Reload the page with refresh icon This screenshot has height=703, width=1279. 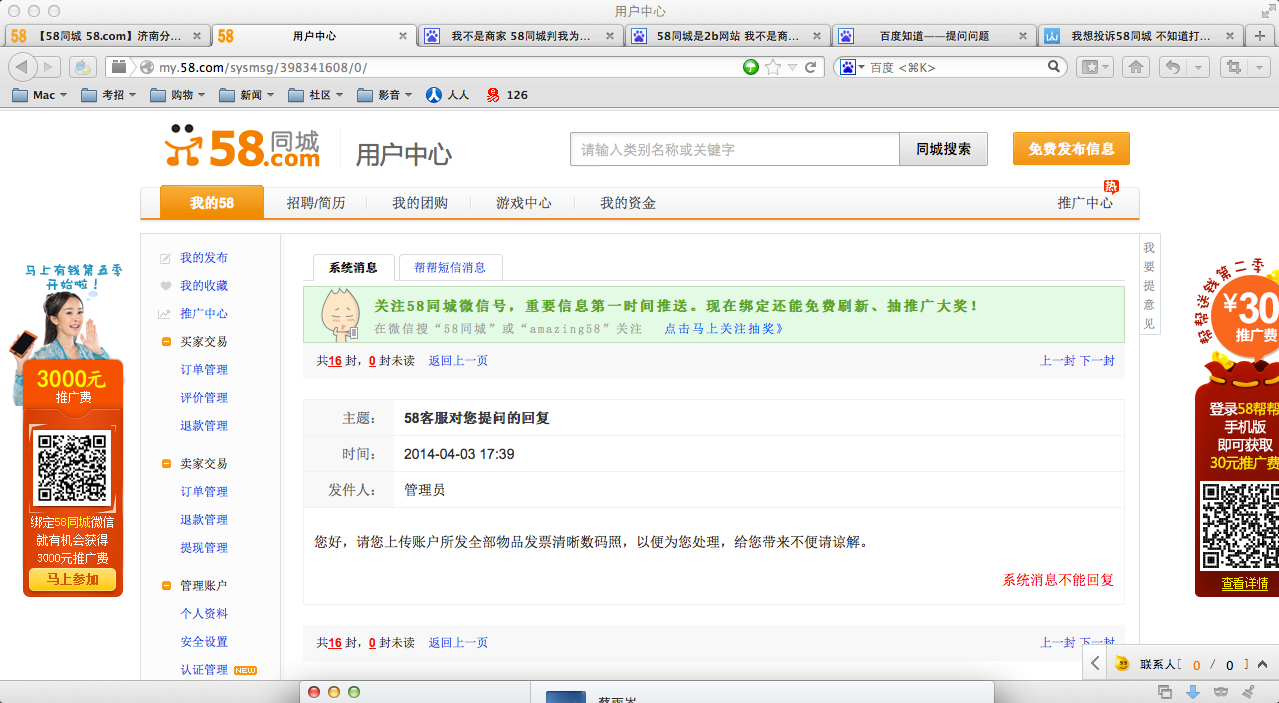coord(811,67)
